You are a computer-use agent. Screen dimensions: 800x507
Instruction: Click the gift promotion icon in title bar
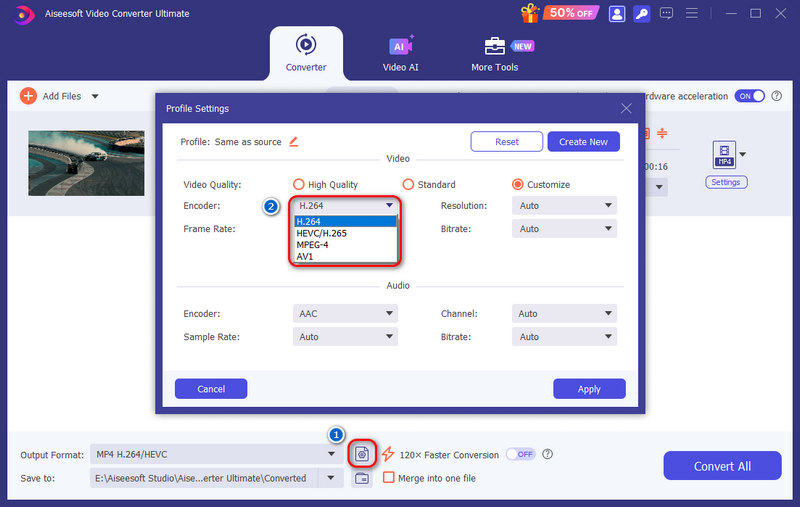pos(530,14)
